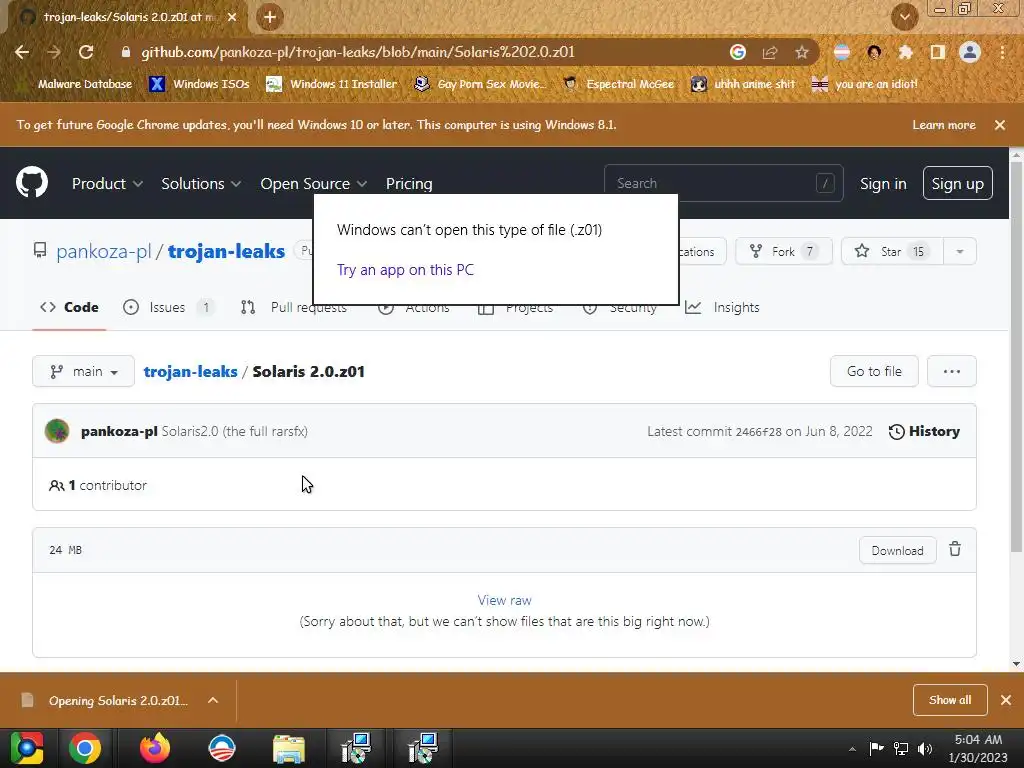
Task: Click trojan-leaks in the file breadcrumb
Action: coord(190,372)
